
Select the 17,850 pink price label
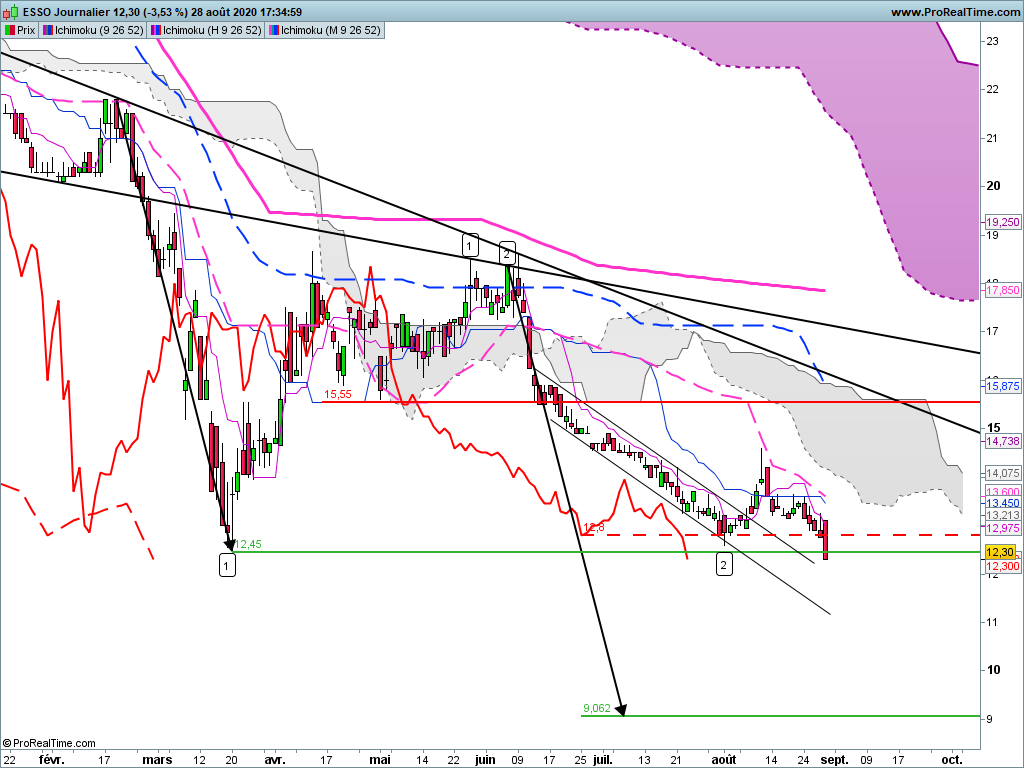coord(1002,290)
